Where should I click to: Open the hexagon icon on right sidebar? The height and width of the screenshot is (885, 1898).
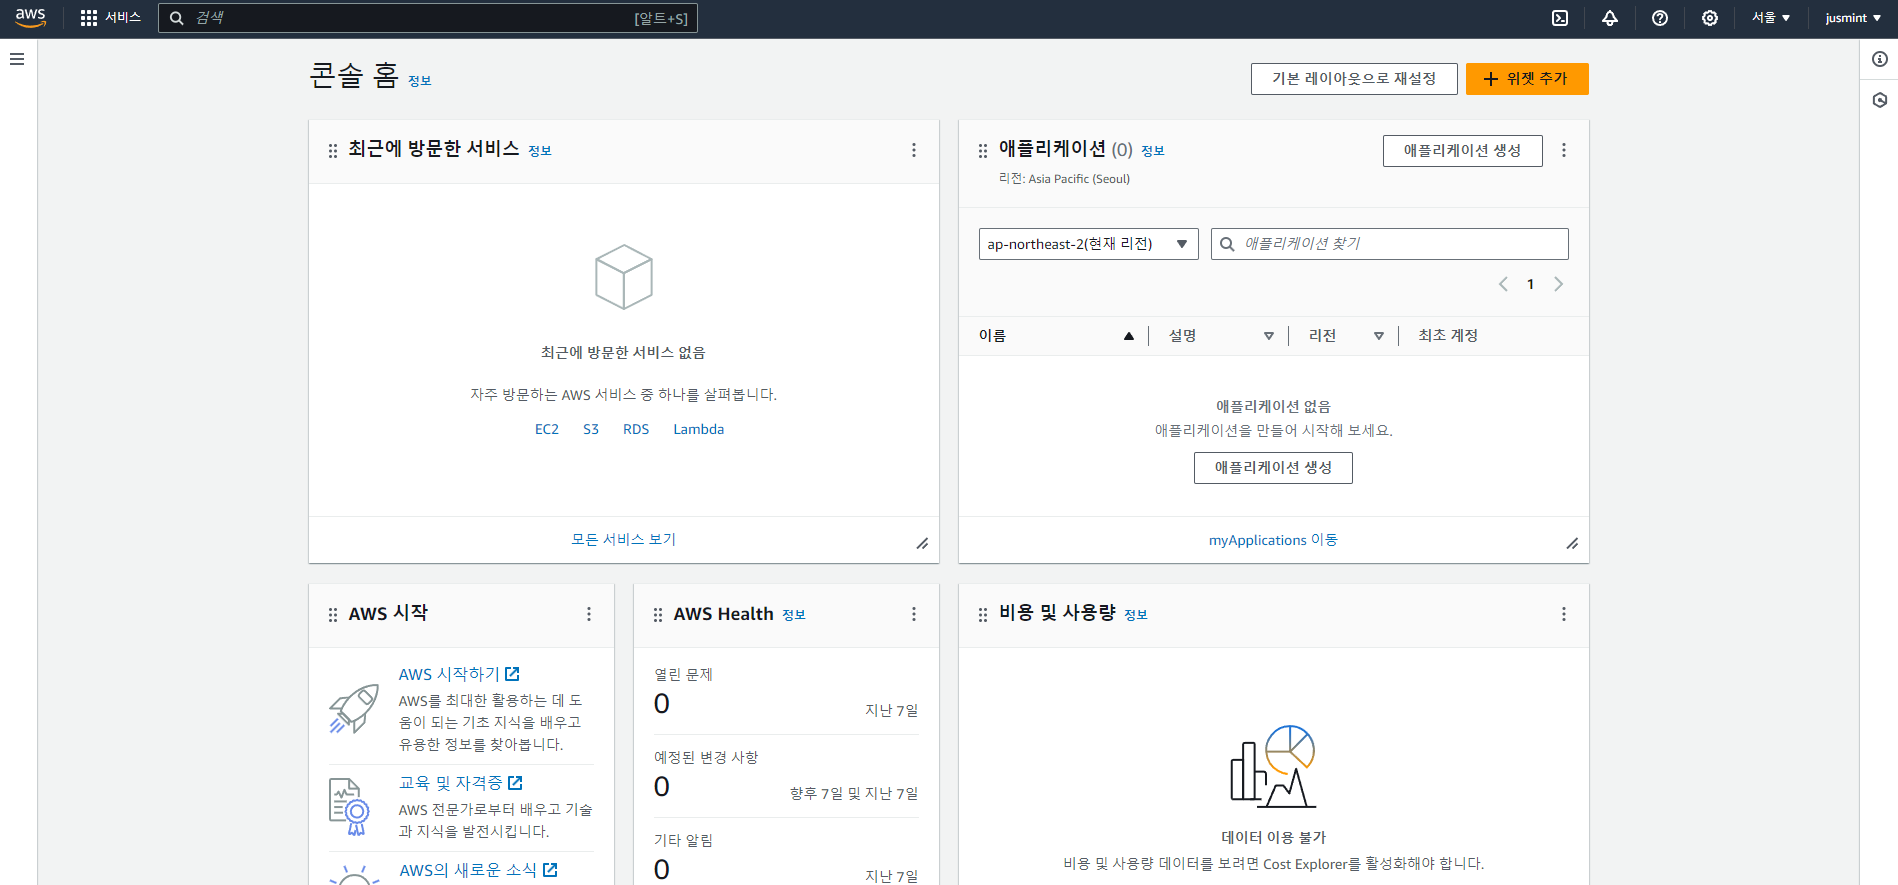1880,100
